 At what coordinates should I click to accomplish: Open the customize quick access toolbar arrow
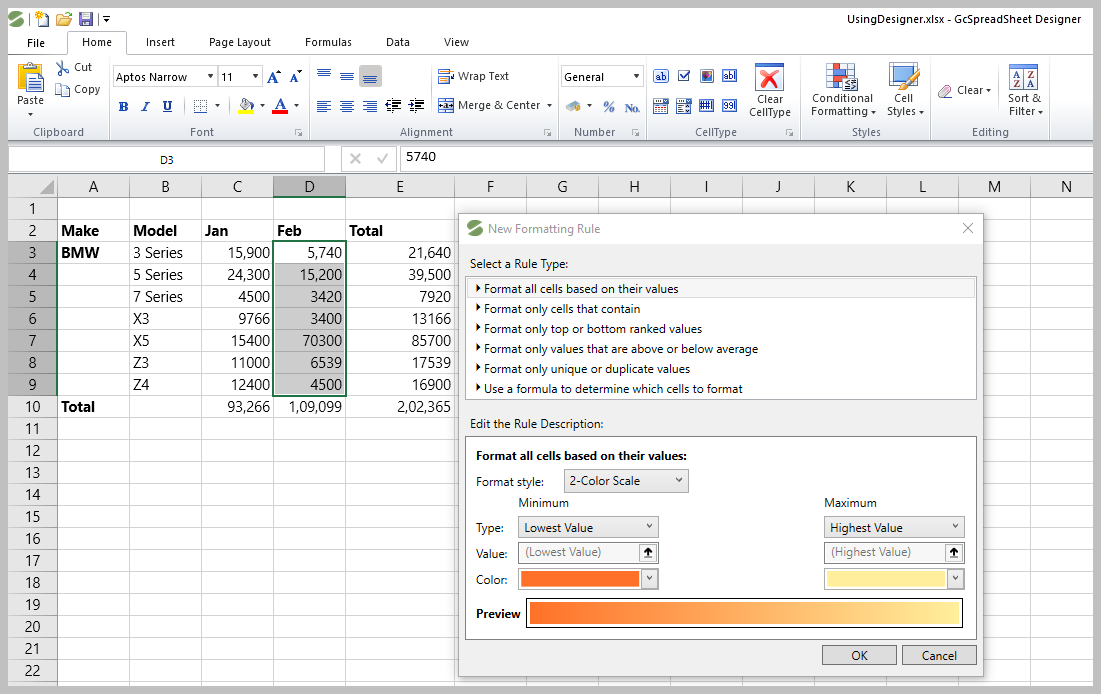pyautogui.click(x=107, y=20)
